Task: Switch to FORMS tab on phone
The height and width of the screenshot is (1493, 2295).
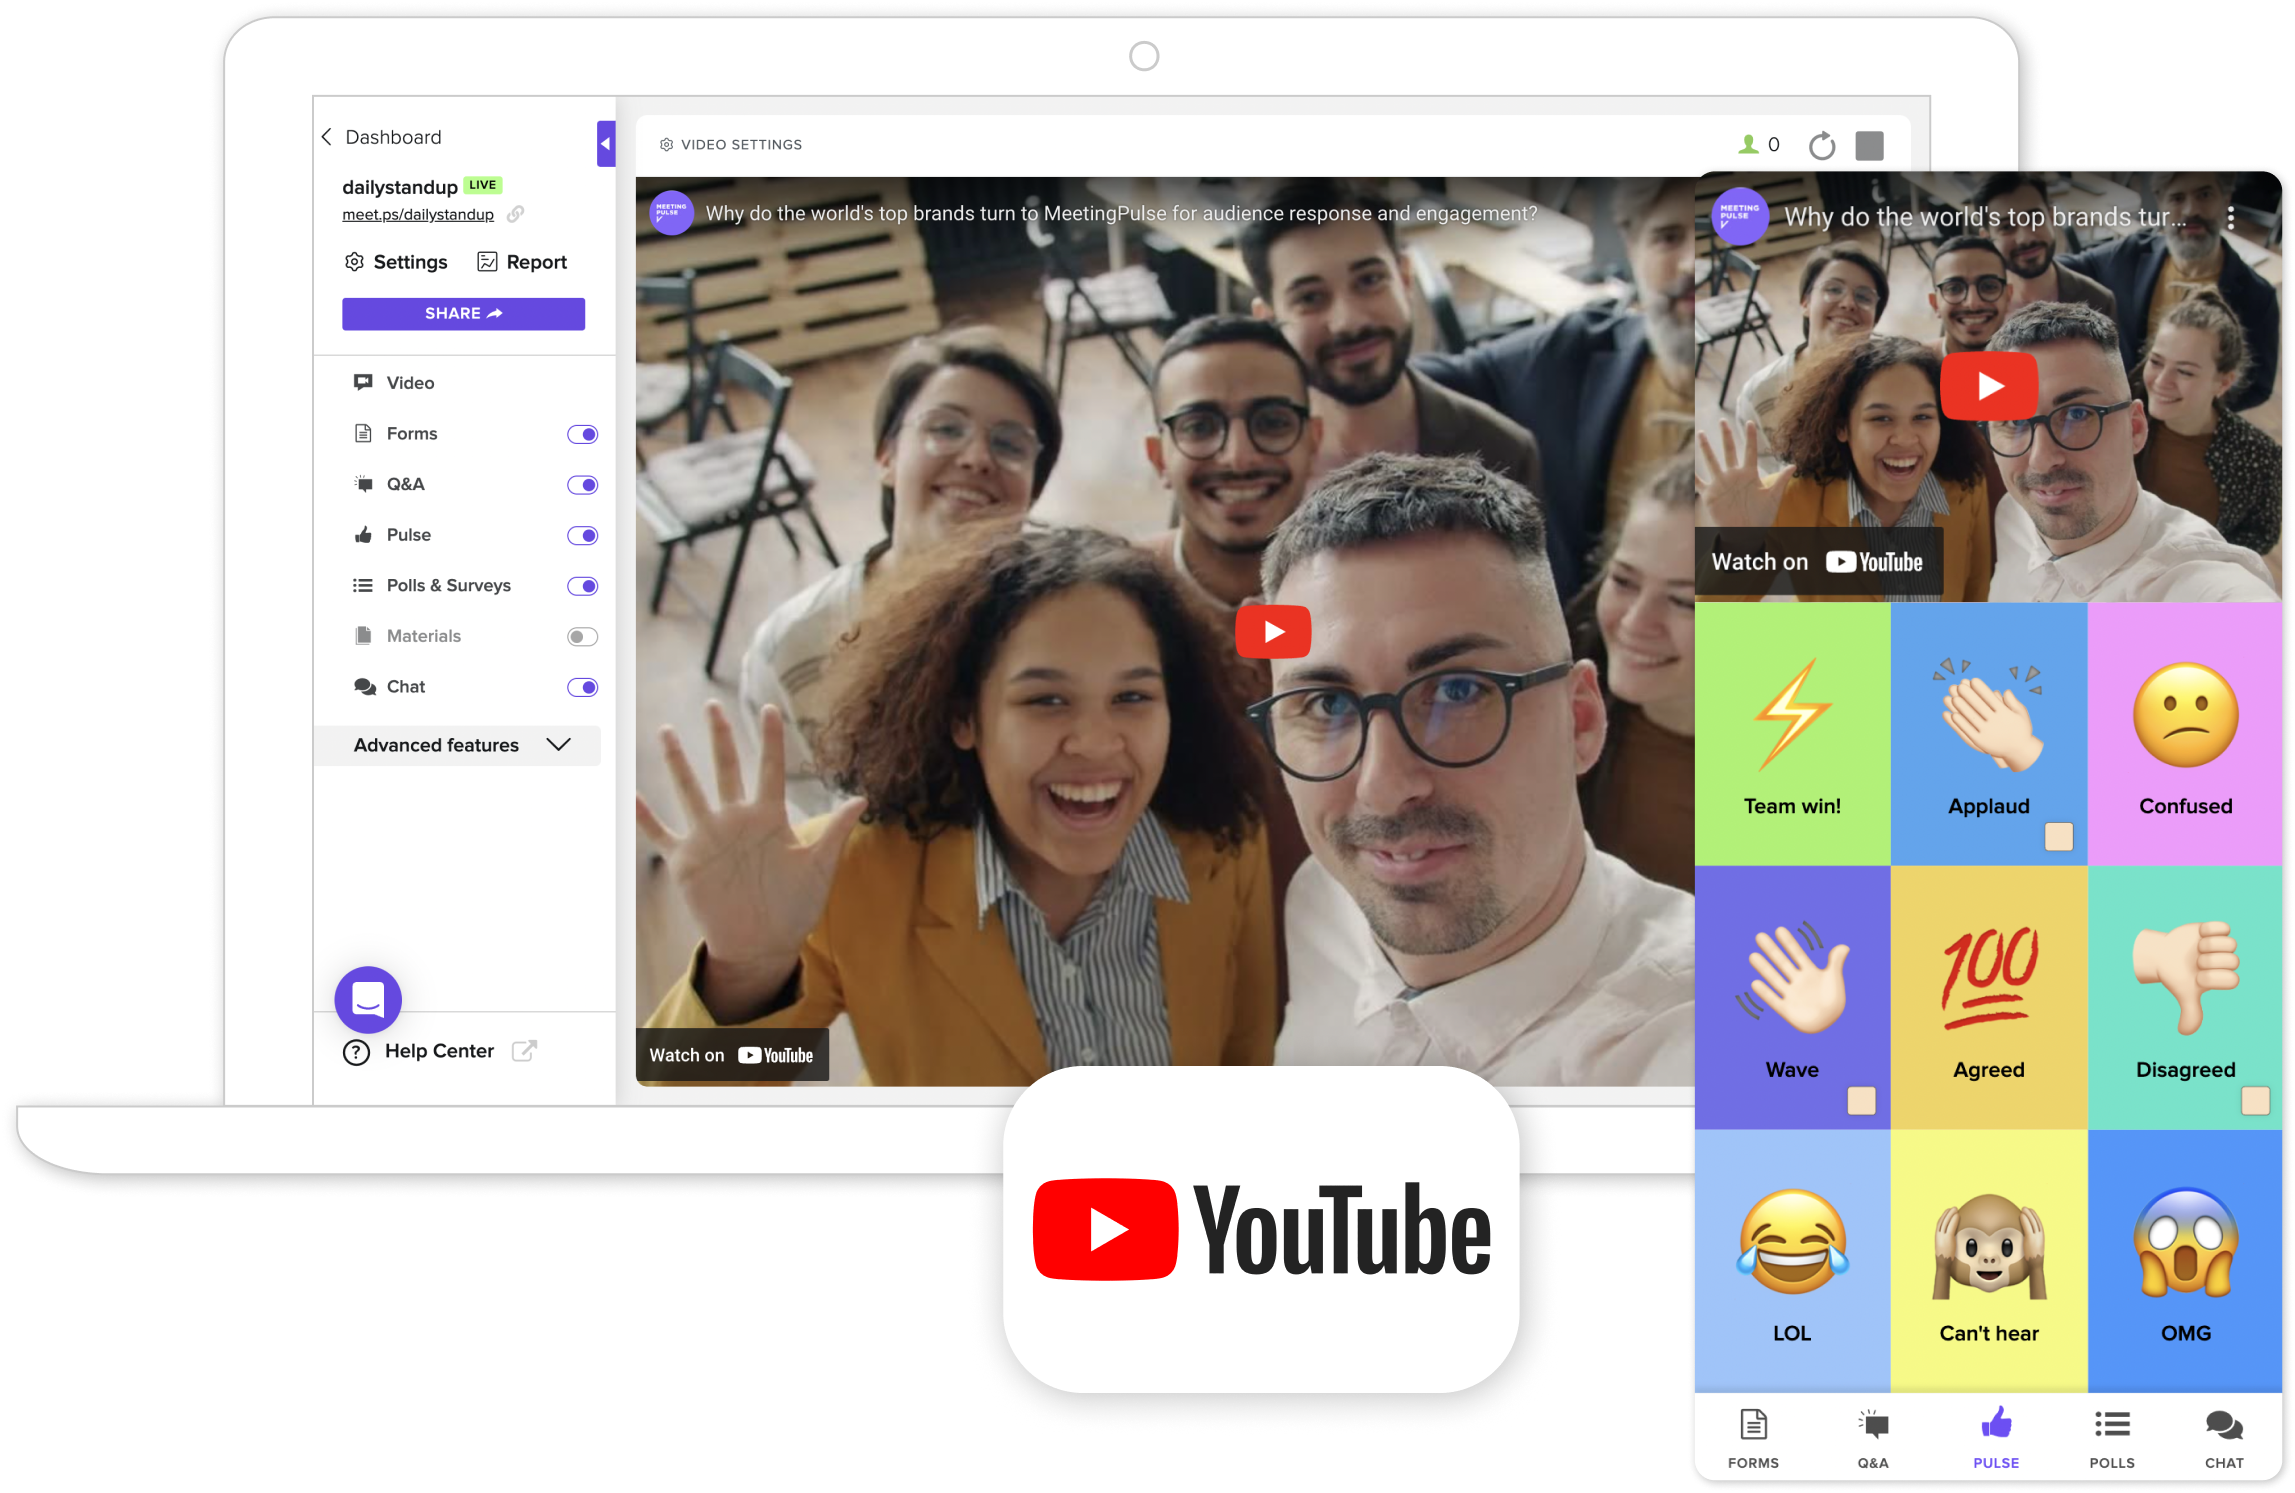Action: [1753, 1440]
